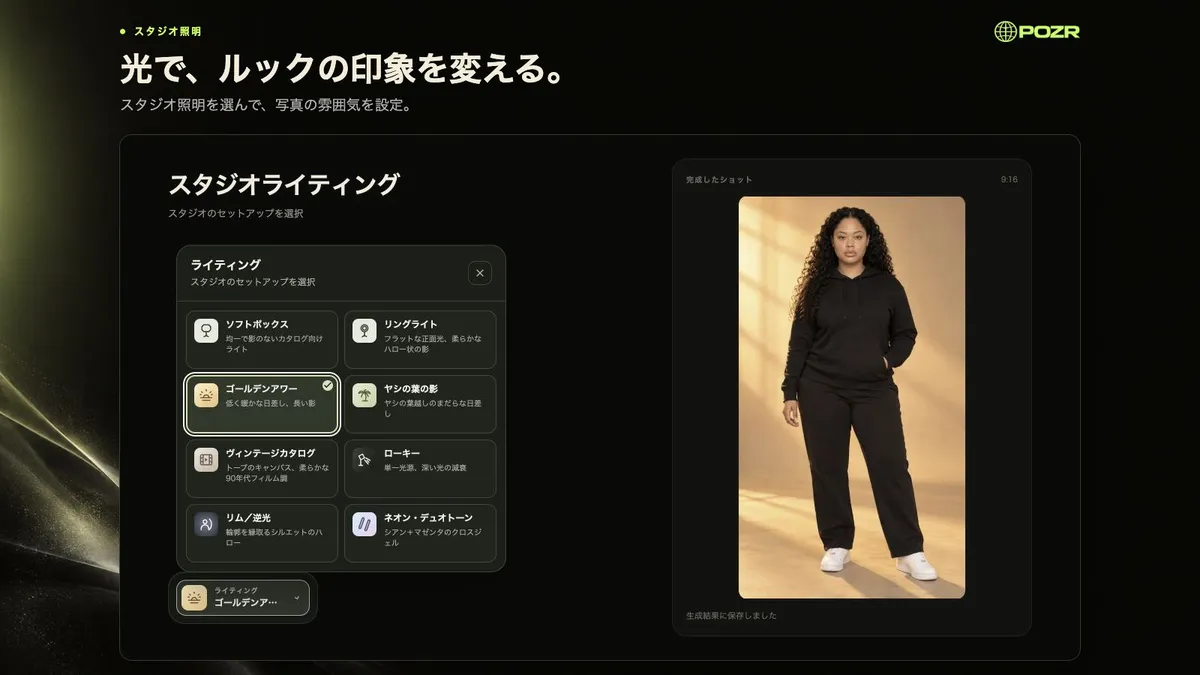Click the 完成したショット label
This screenshot has height=675, width=1200.
719,180
